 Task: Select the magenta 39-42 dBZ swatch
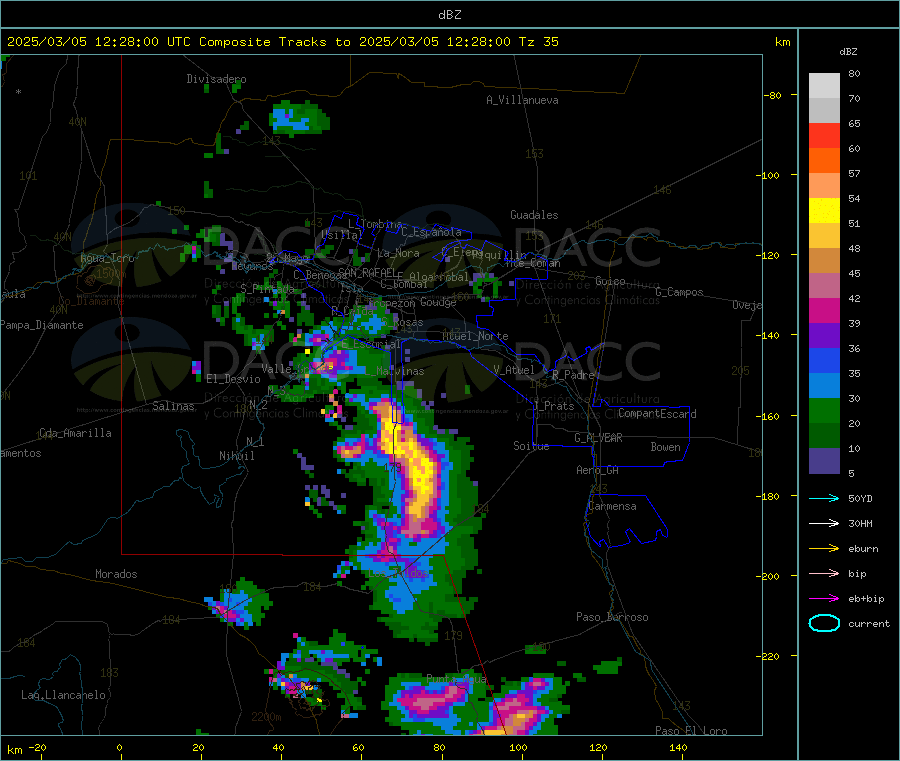[x=824, y=310]
